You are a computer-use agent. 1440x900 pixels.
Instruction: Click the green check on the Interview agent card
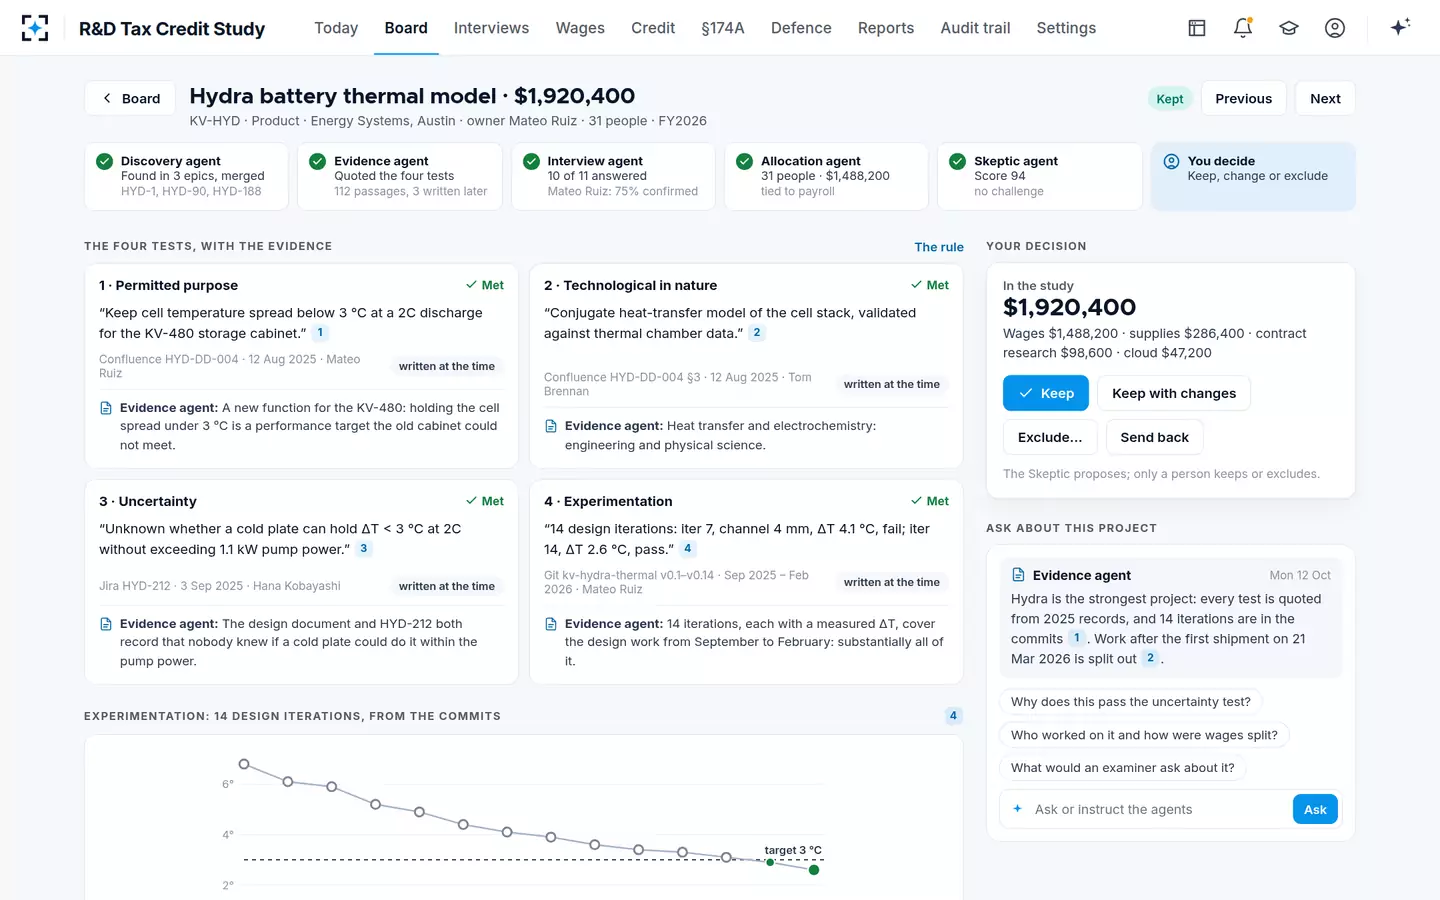(531, 161)
